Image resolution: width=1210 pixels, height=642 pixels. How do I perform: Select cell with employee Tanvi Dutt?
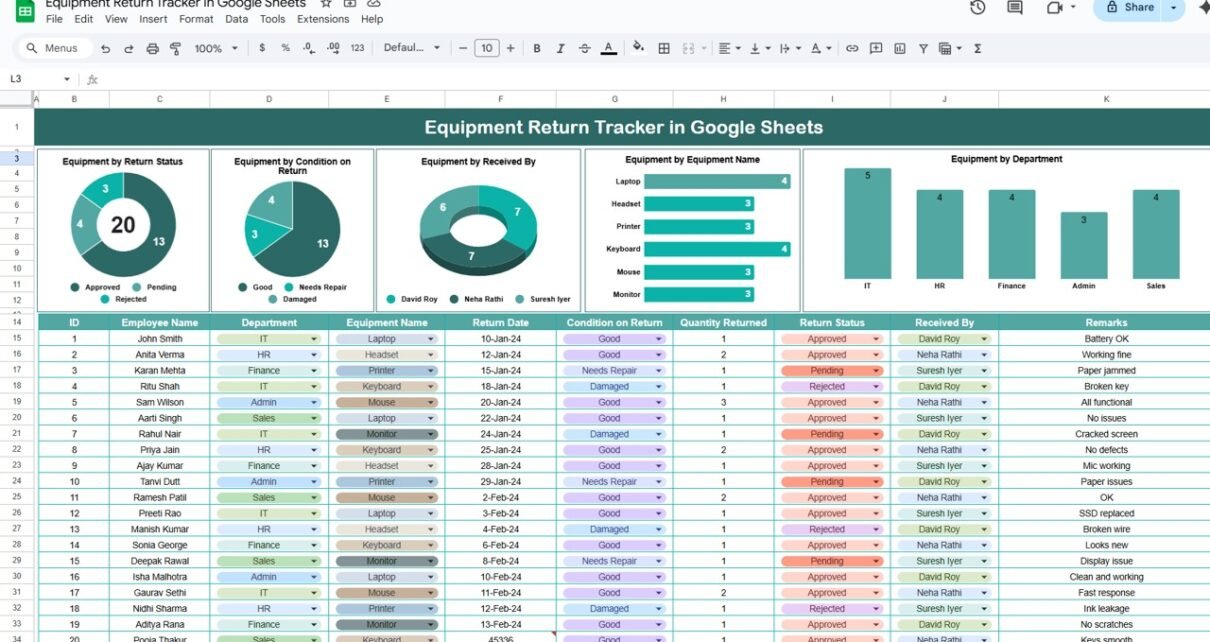(x=160, y=482)
